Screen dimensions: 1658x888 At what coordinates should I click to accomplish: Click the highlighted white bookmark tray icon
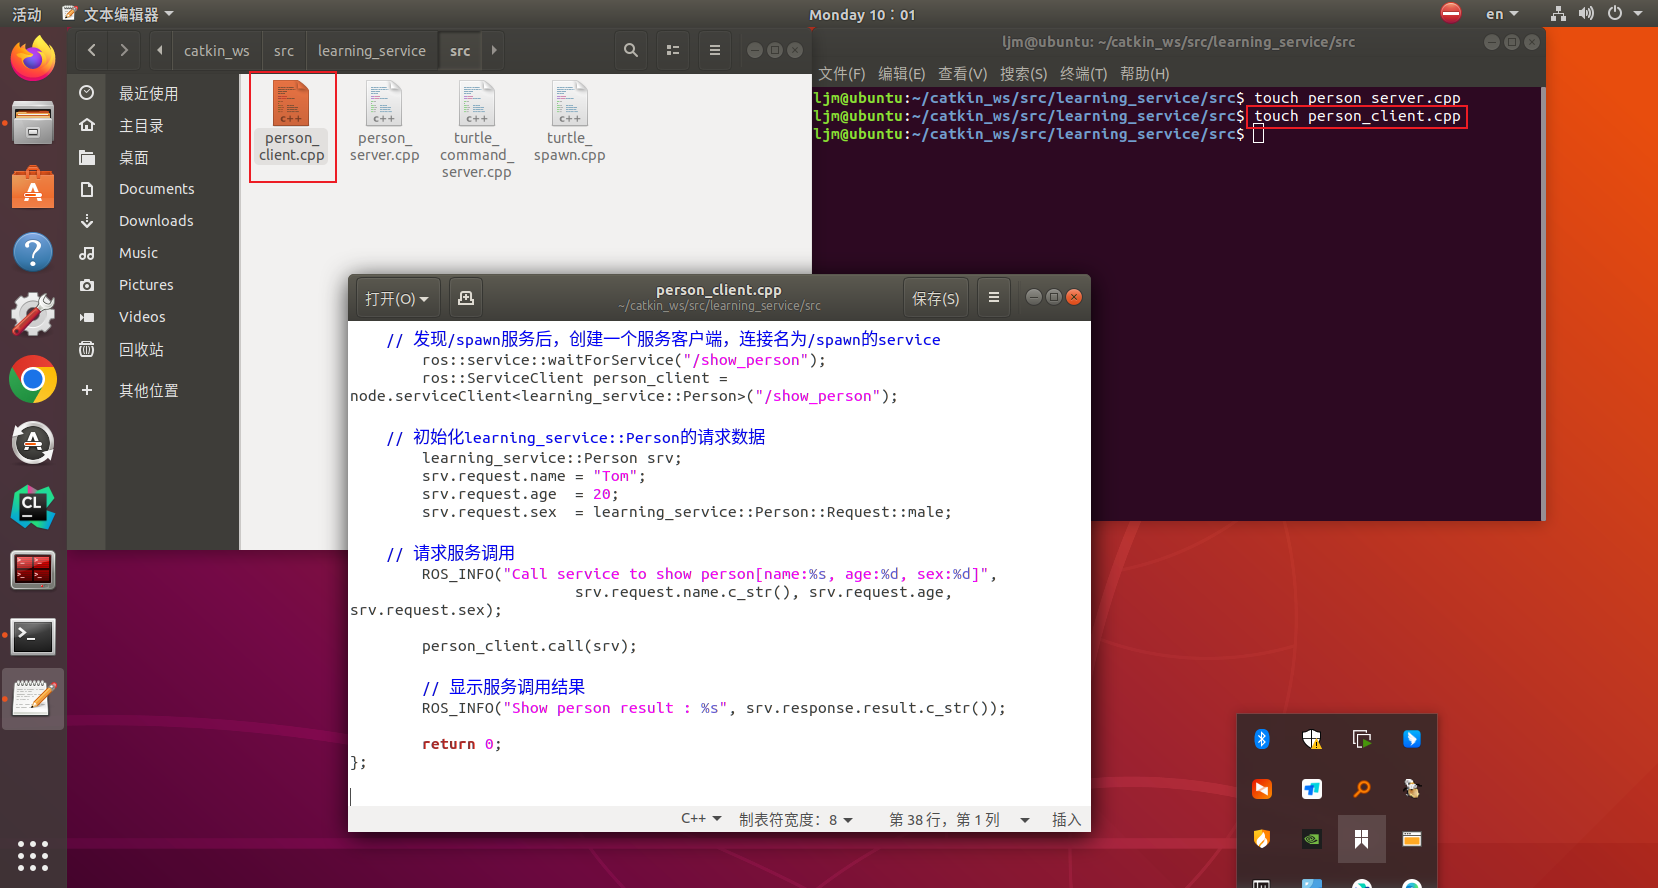[1362, 839]
